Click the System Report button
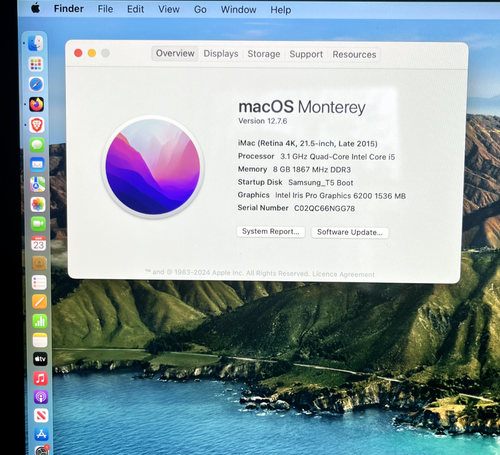This screenshot has height=455, width=500. pos(271,231)
